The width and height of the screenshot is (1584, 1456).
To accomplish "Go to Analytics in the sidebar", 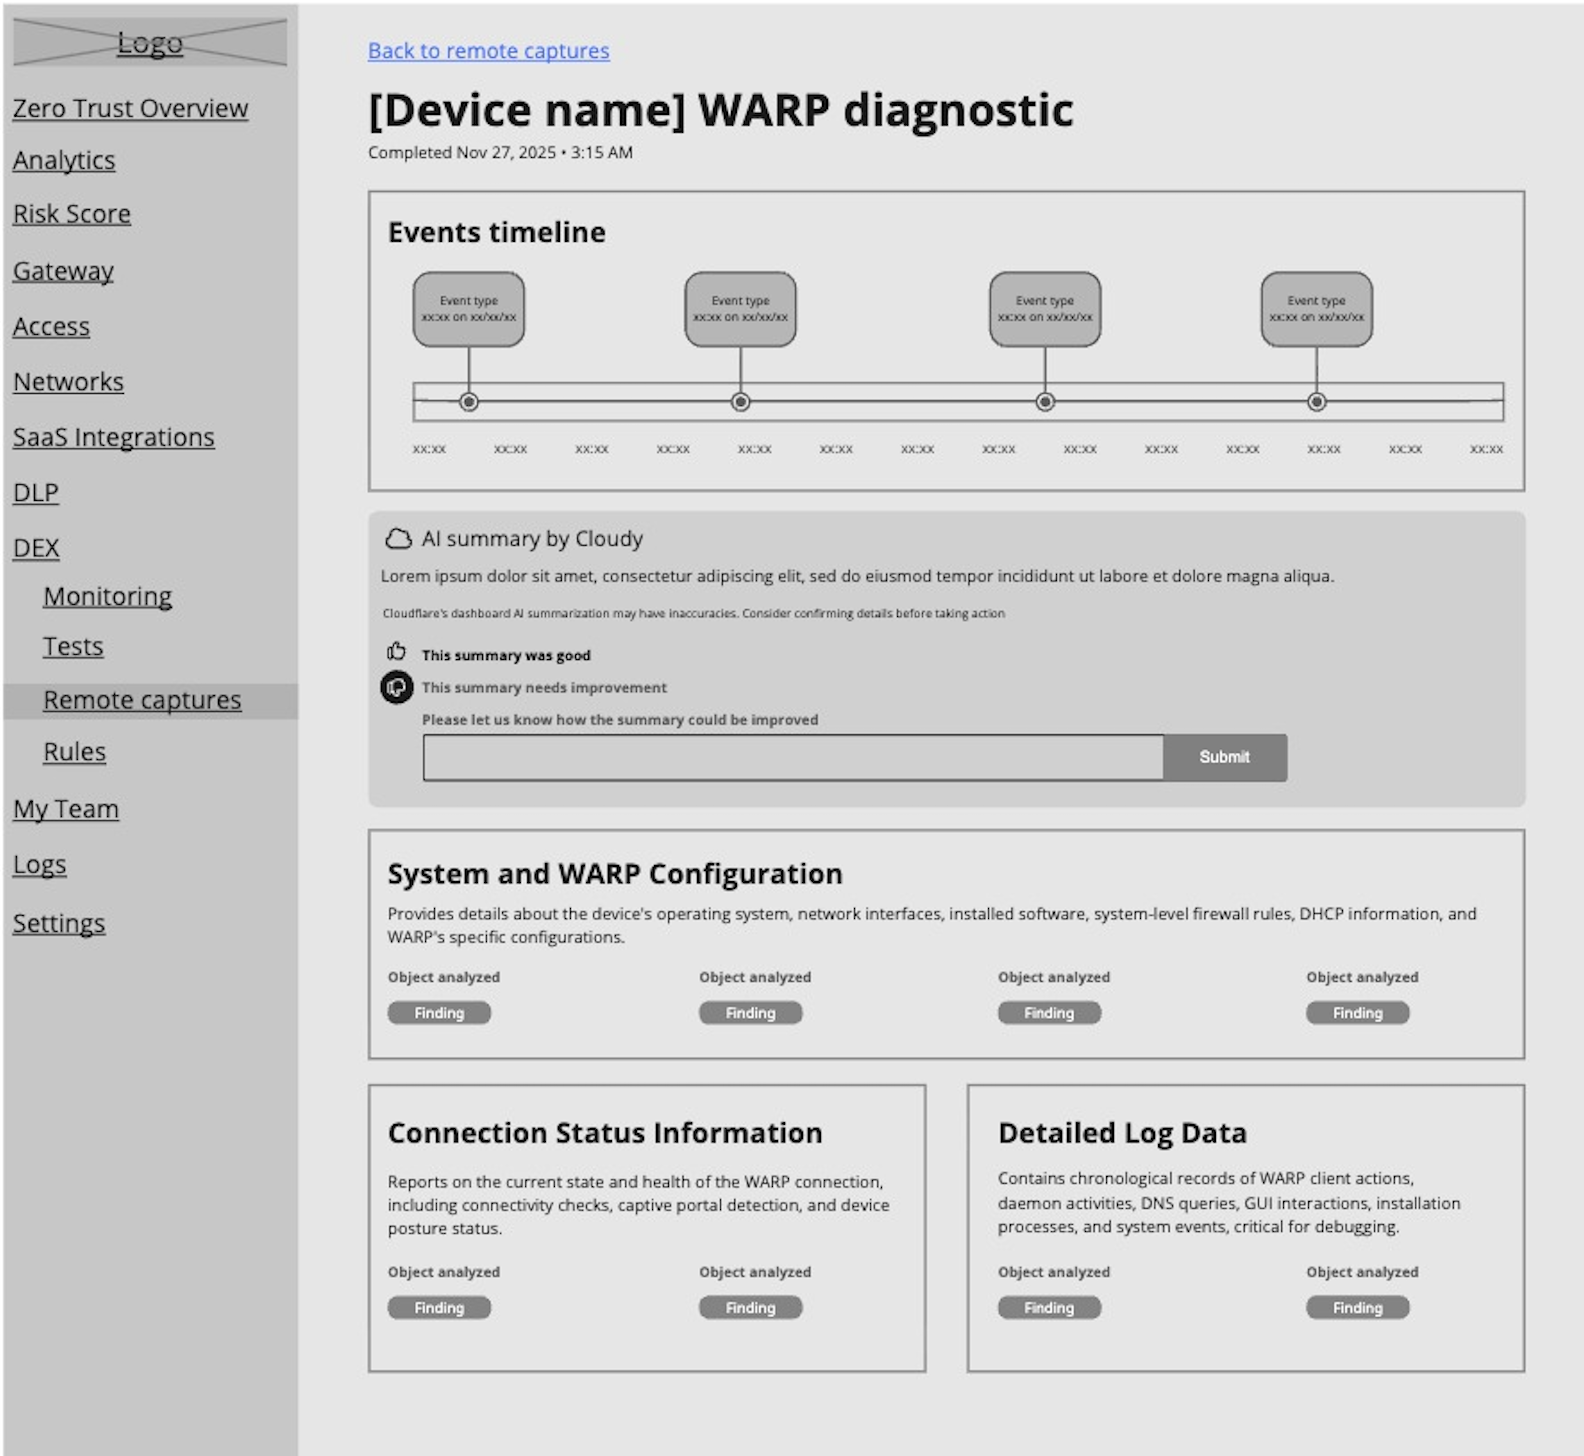I will (64, 161).
